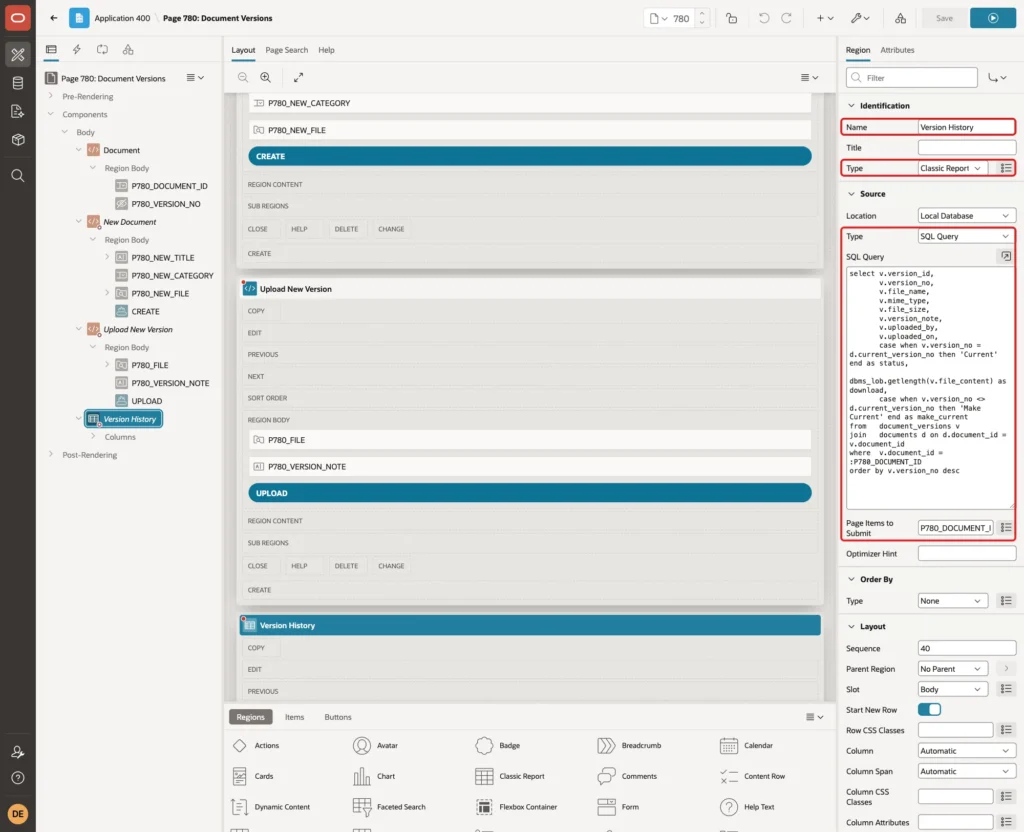Open the Slot Body dropdown
Image resolution: width=1024 pixels, height=832 pixels.
point(952,690)
